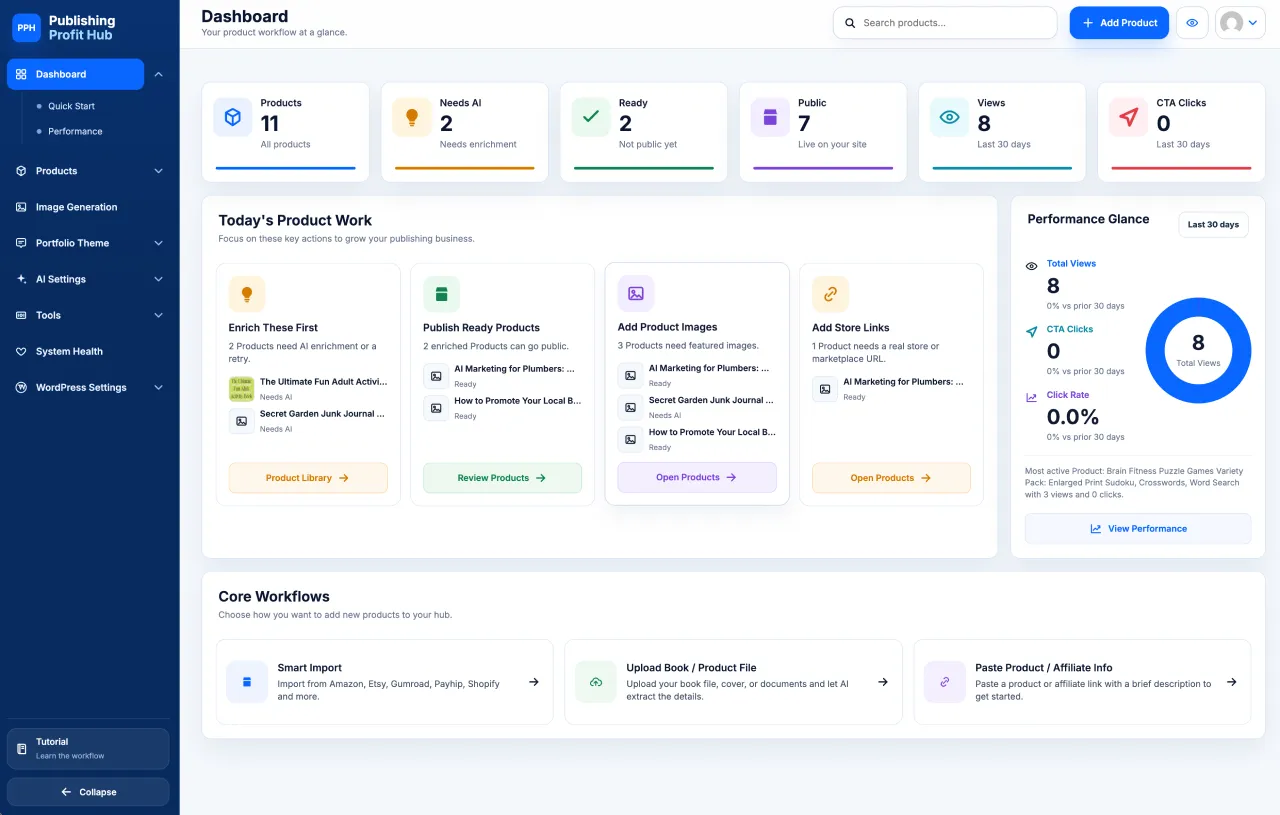Click the Total Views label in Performance Glance
Screen dimensions: 1280x815
(1071, 264)
